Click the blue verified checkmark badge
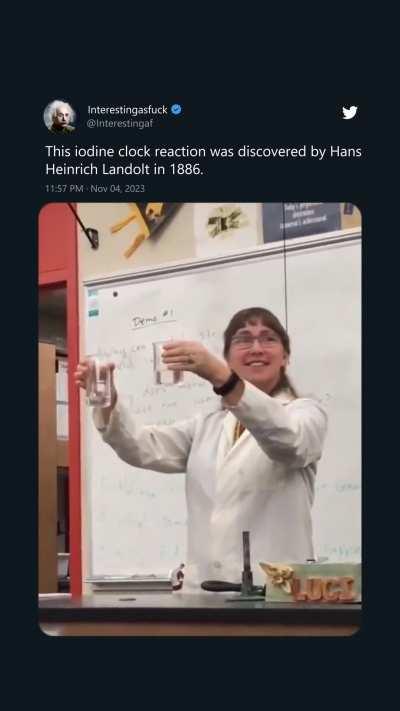This screenshot has width=400, height=711. [176, 109]
